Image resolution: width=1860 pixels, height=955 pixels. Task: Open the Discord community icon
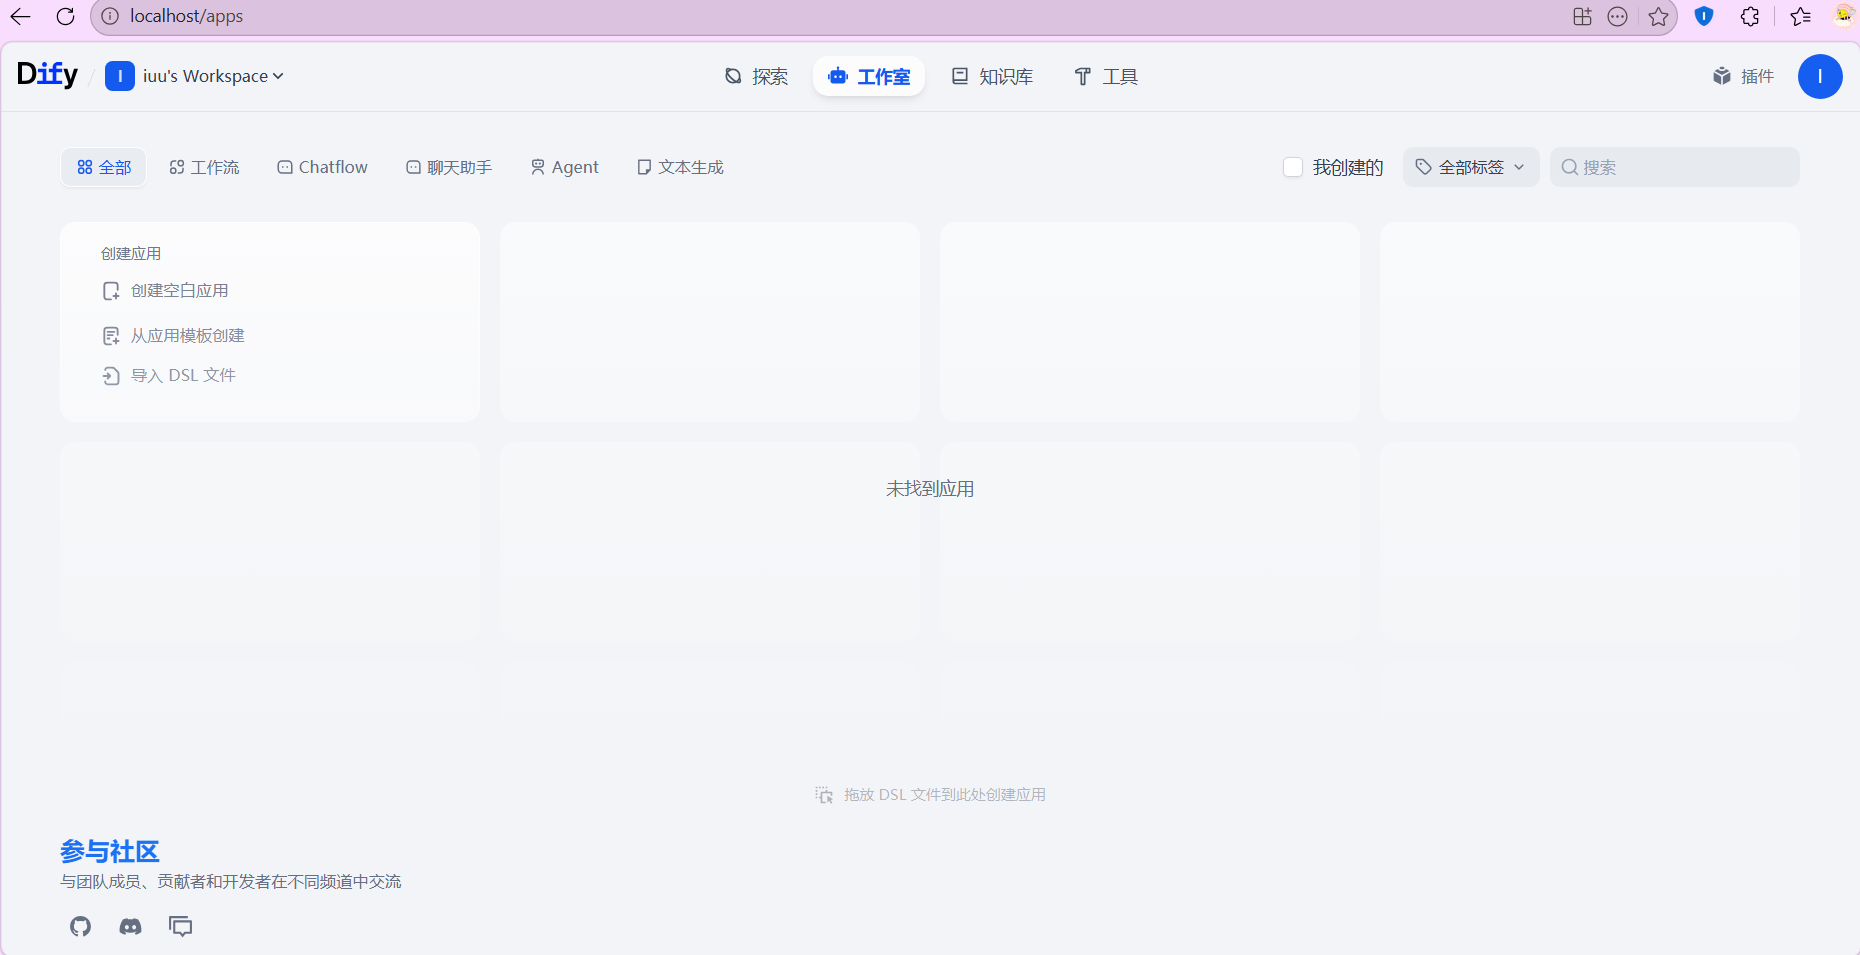coord(131,926)
